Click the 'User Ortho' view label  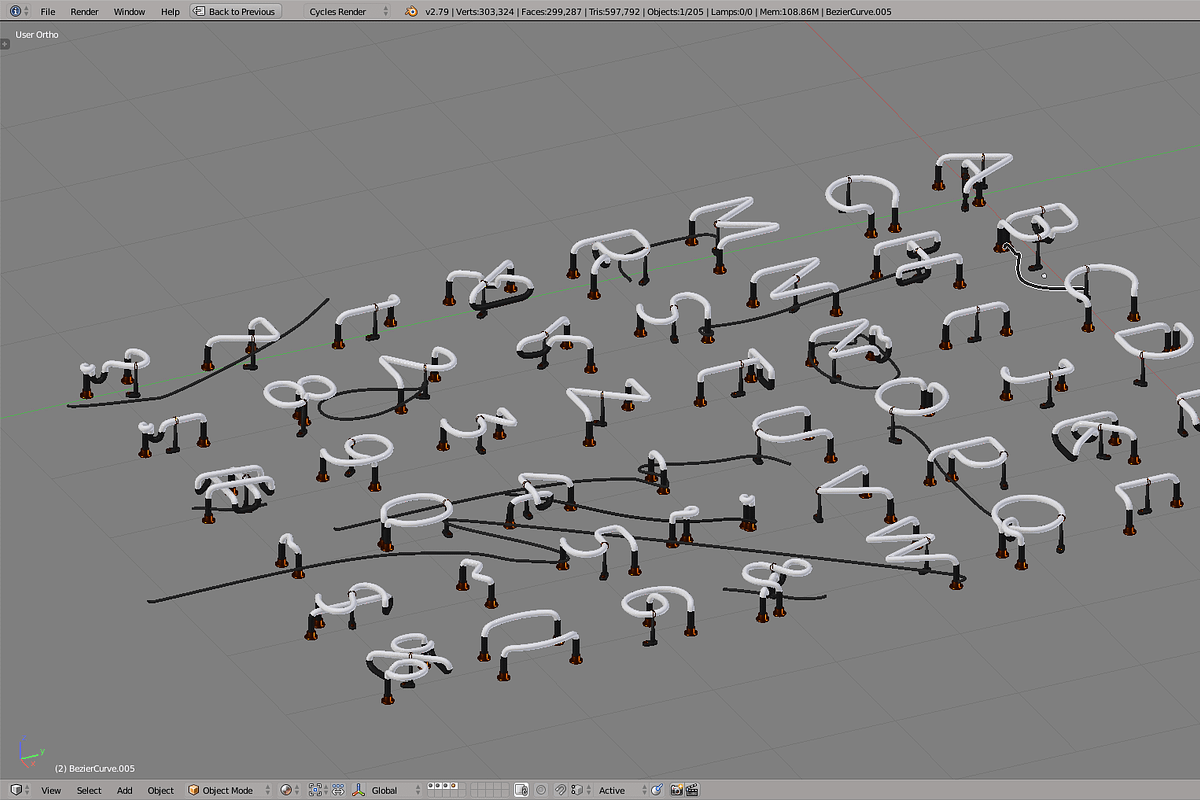[37, 35]
